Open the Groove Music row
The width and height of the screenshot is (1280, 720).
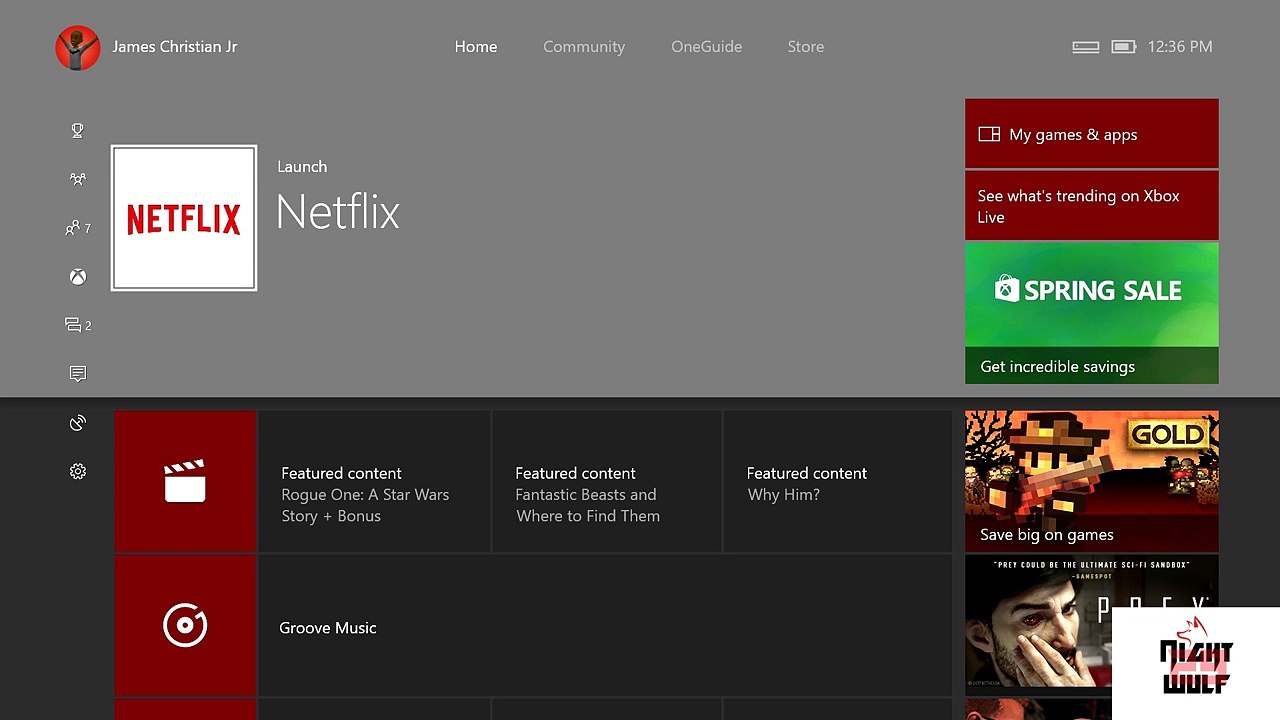605,626
